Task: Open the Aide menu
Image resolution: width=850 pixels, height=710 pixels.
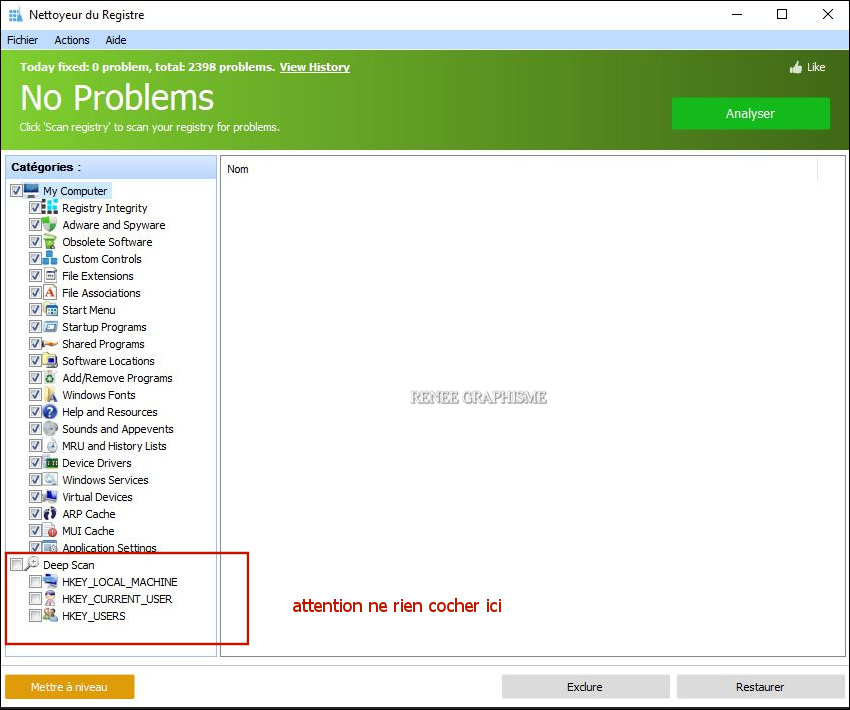Action: tap(115, 40)
